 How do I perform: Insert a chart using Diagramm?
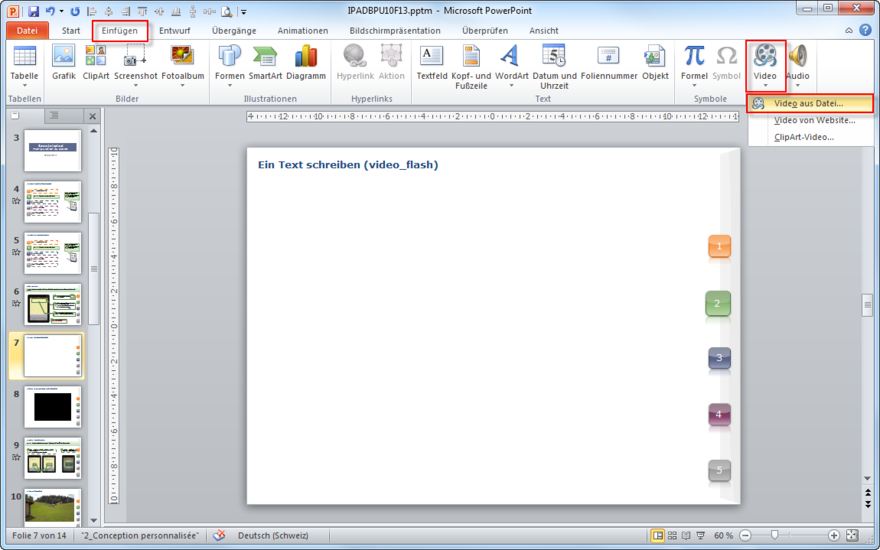point(306,63)
